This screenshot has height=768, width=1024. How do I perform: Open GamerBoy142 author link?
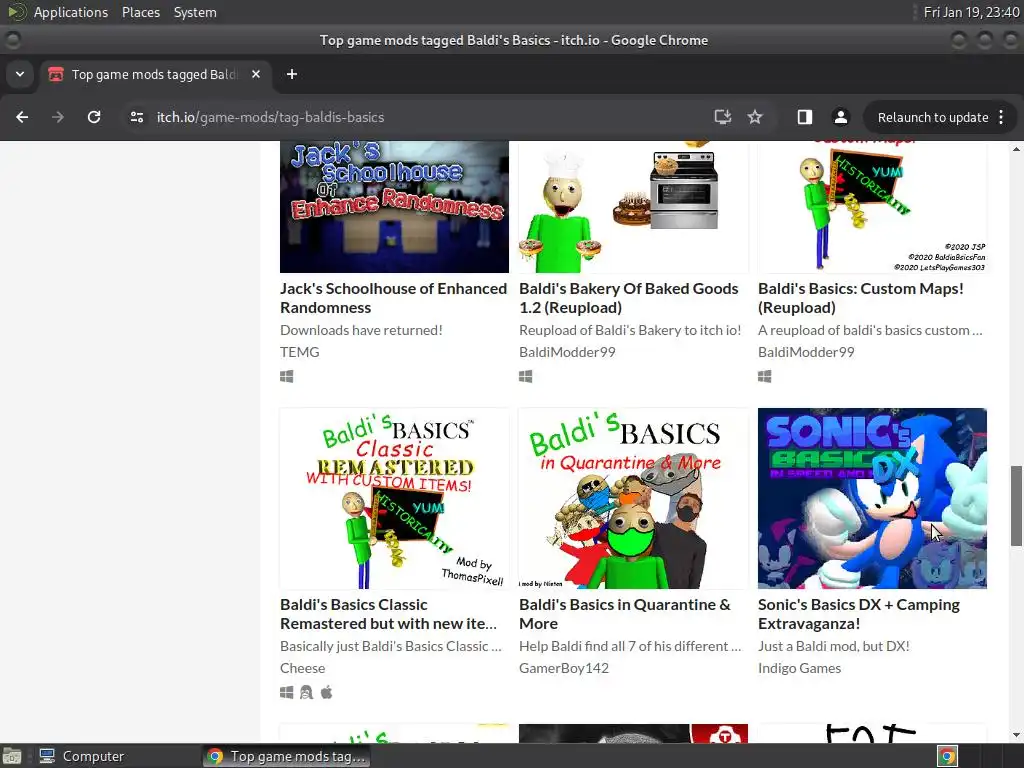click(564, 668)
